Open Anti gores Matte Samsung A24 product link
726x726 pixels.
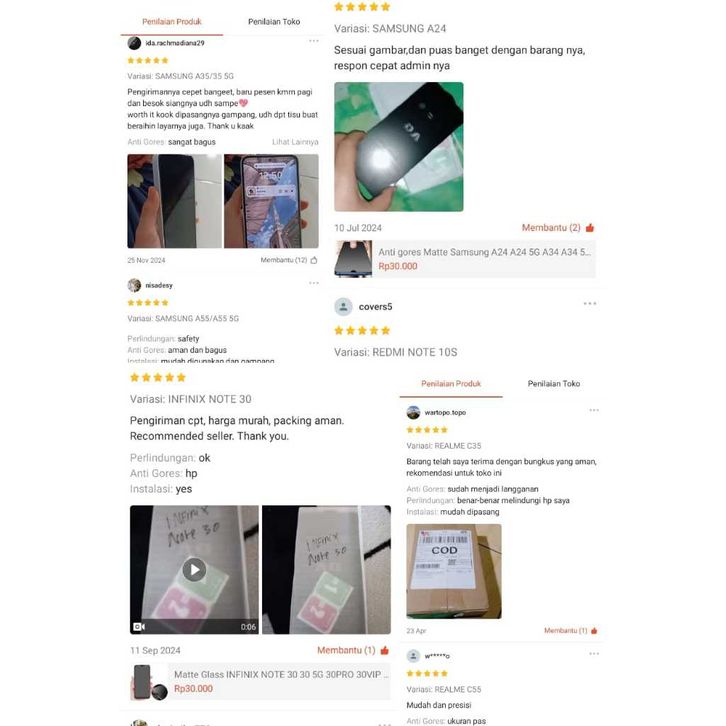[x=464, y=259]
